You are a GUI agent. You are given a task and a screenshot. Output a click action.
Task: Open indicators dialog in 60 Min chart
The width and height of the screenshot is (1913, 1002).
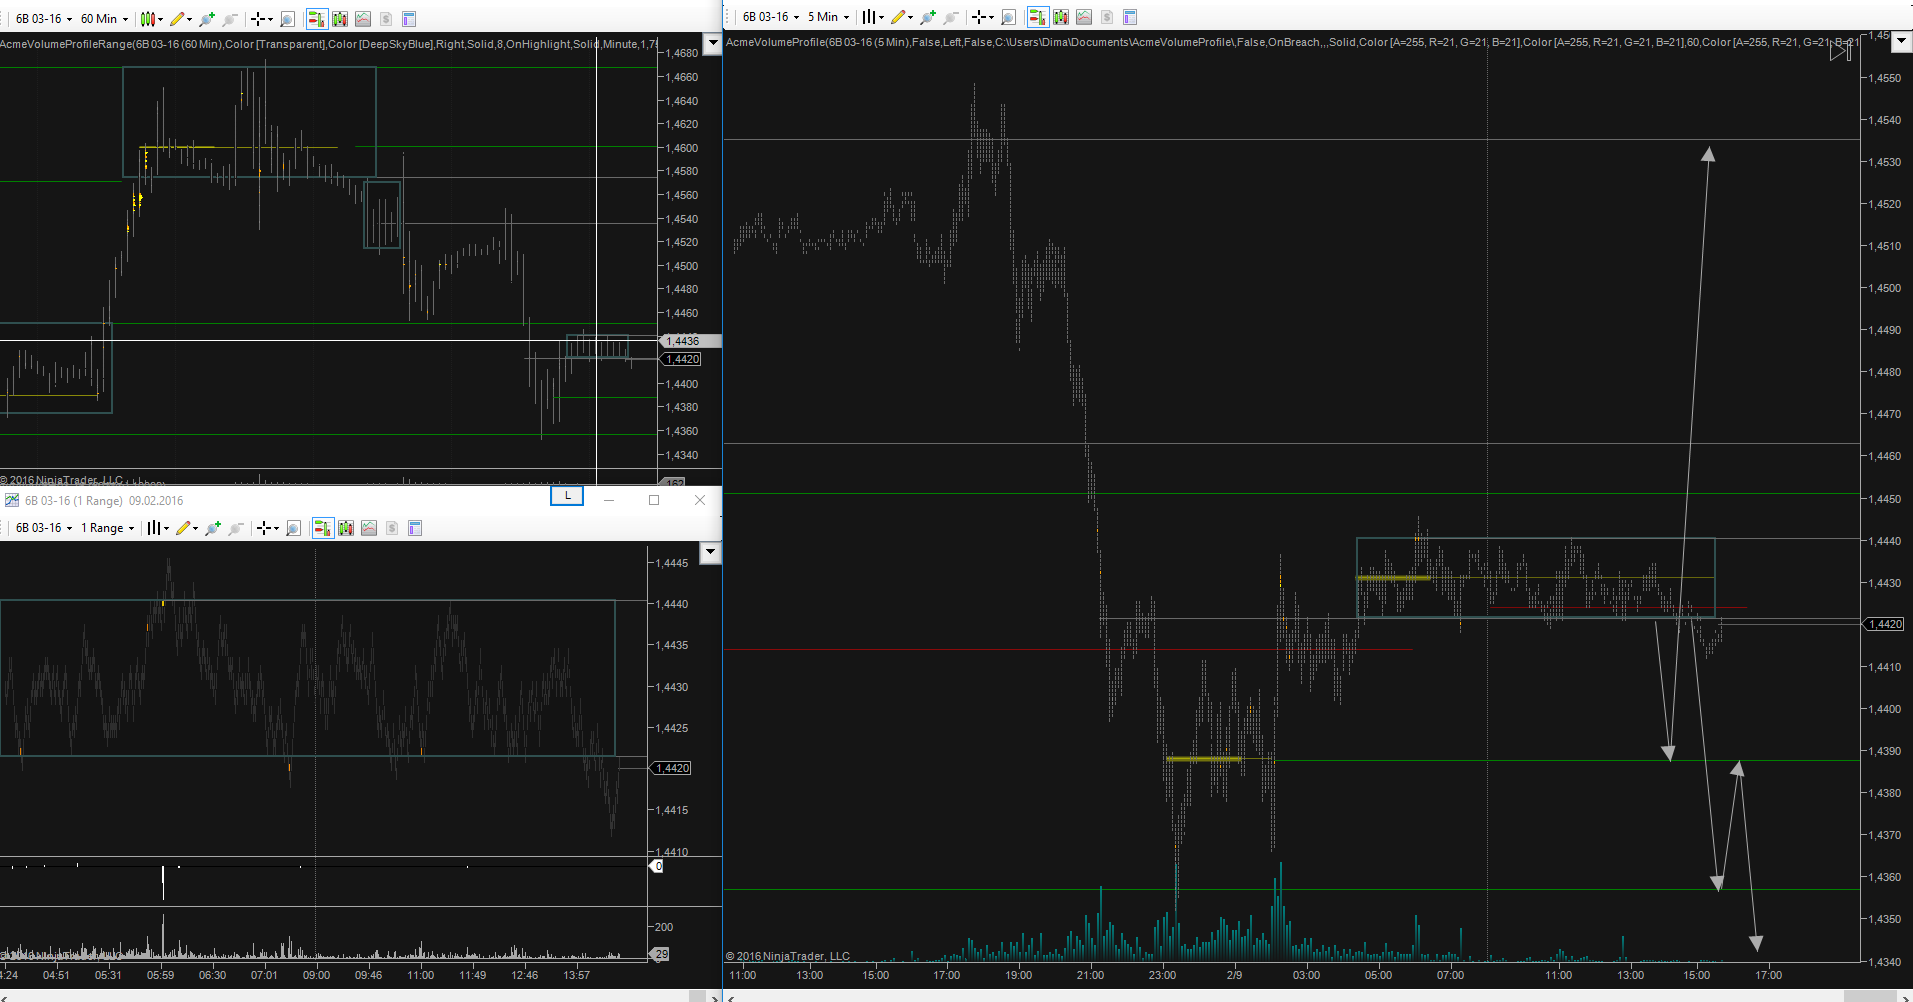[x=363, y=19]
